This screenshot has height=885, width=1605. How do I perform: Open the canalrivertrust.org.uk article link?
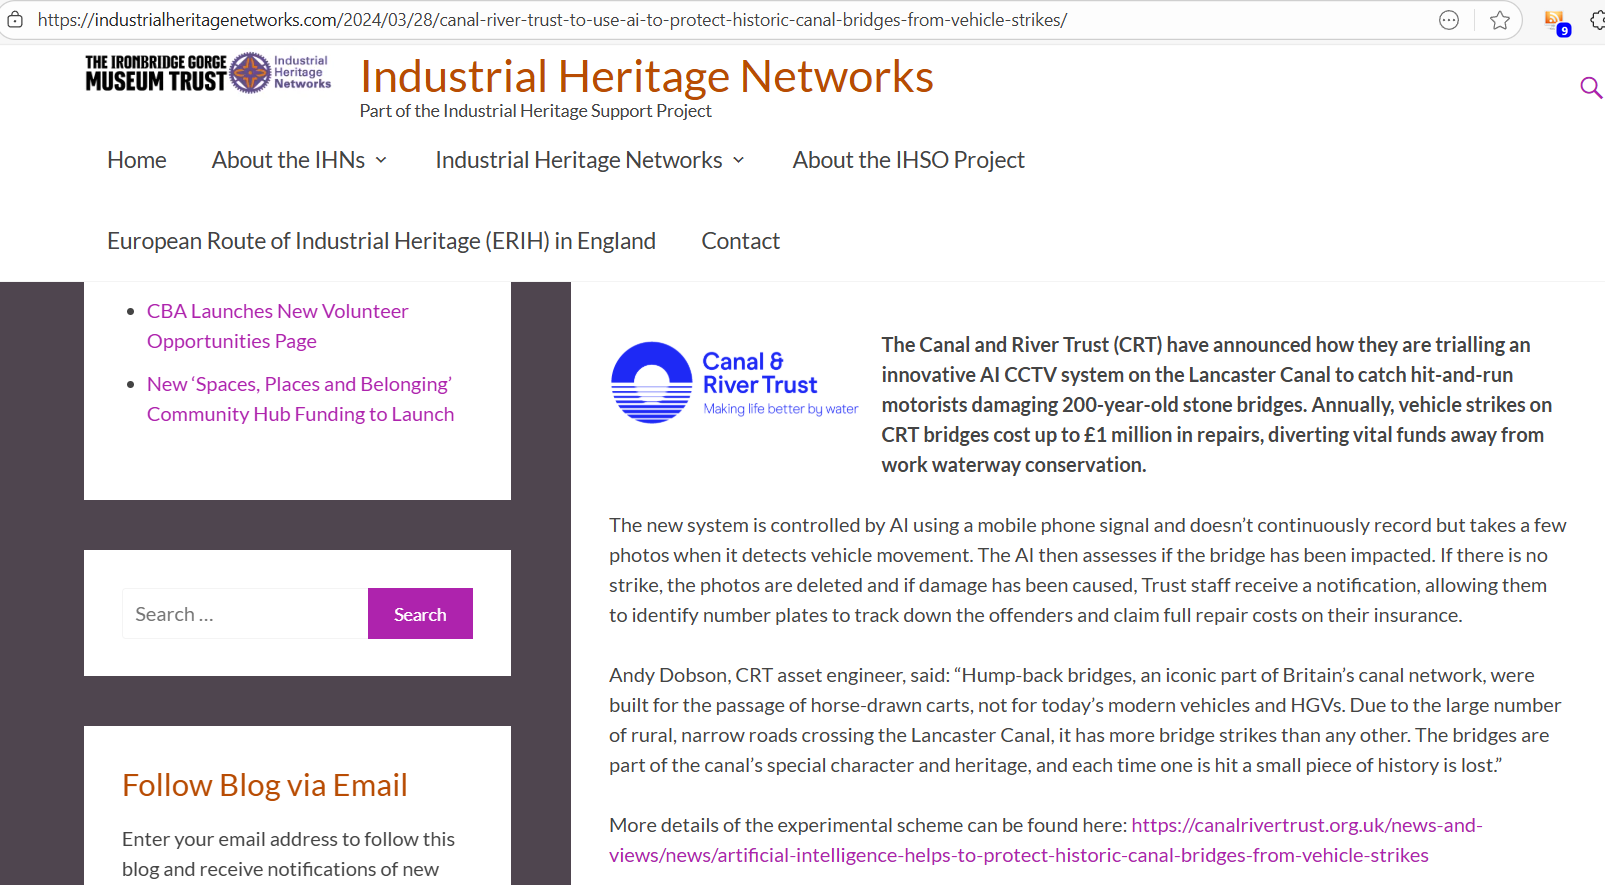click(1046, 840)
